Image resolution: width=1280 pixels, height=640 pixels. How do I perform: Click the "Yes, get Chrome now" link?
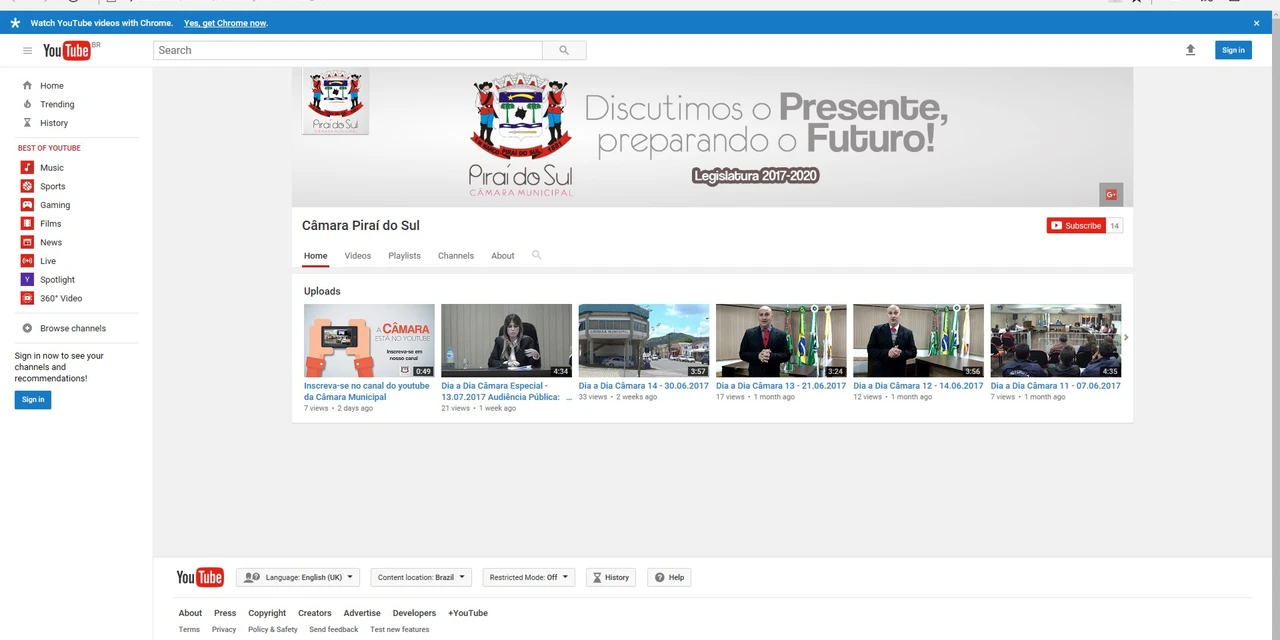click(225, 23)
